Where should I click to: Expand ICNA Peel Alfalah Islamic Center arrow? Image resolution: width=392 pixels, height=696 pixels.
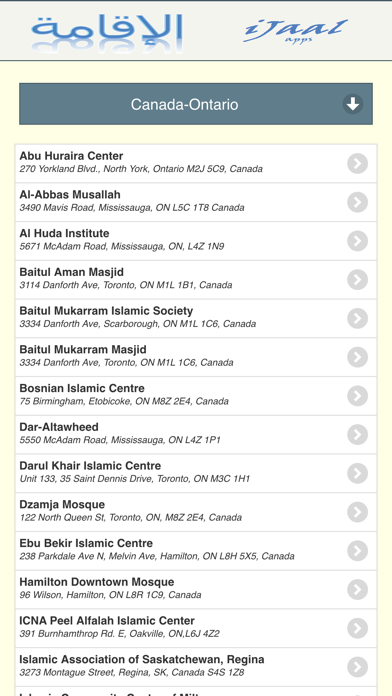[x=357, y=628]
